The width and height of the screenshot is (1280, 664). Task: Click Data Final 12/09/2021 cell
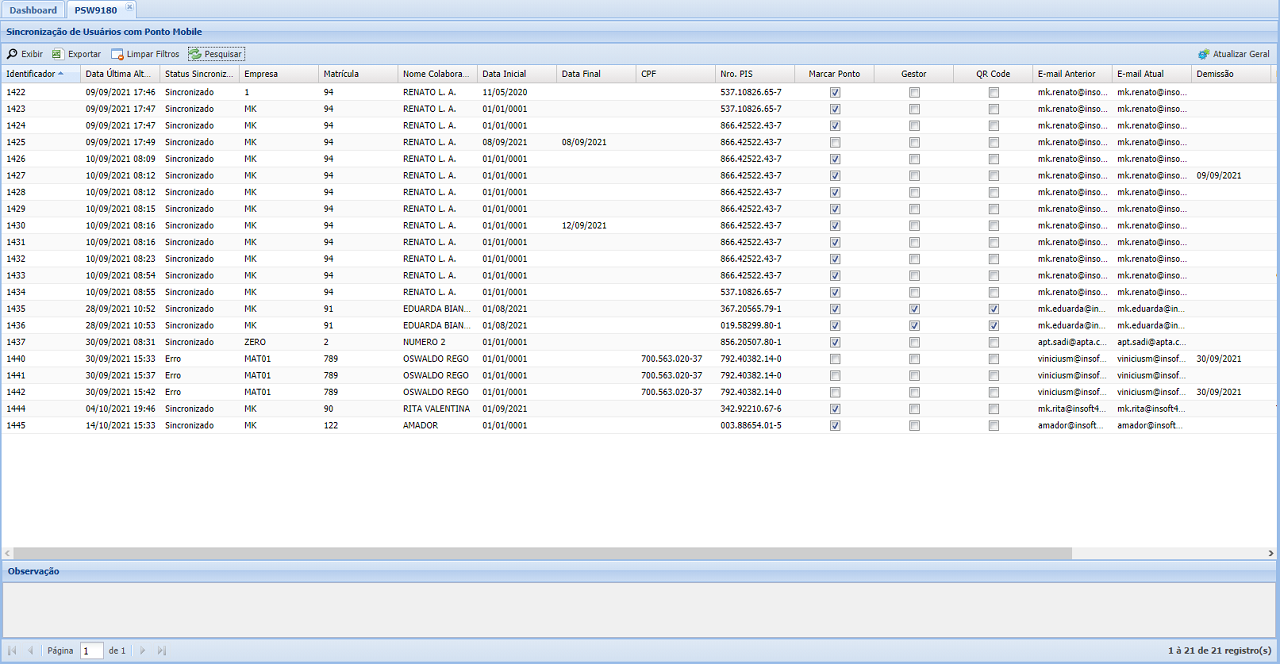click(x=584, y=225)
